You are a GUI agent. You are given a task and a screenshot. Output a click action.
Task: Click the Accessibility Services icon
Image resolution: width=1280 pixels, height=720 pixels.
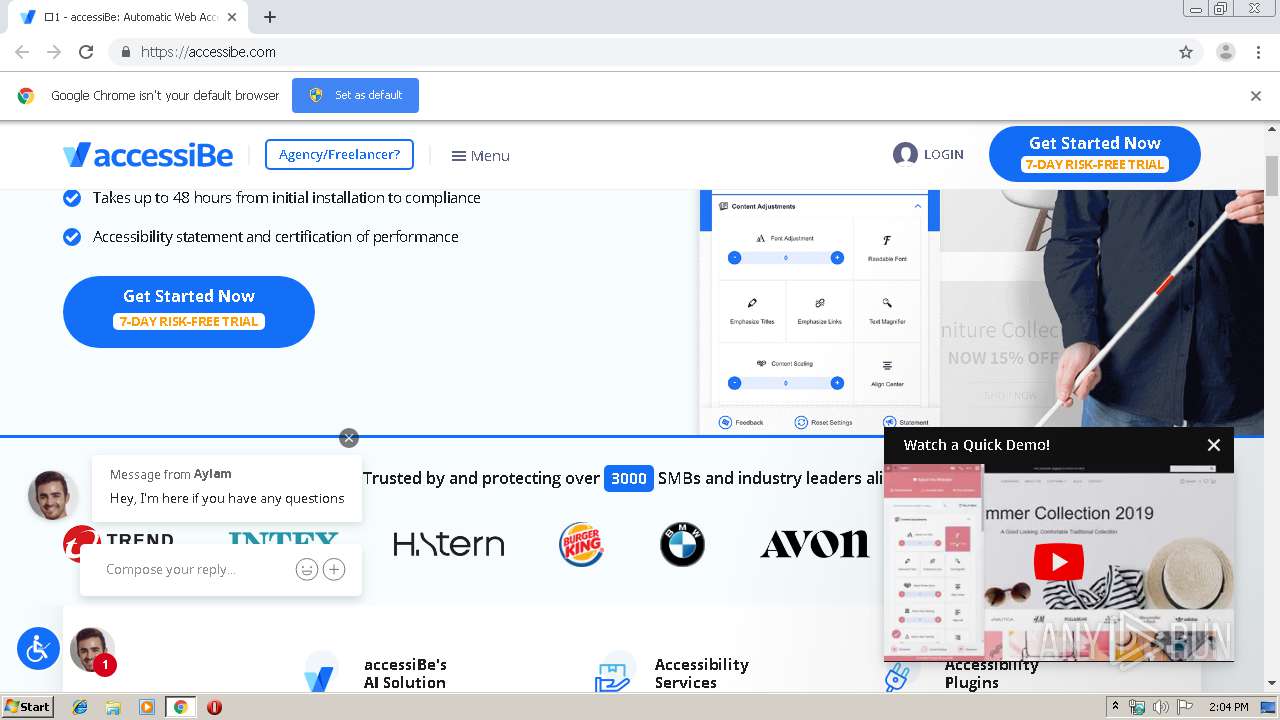[x=613, y=674]
